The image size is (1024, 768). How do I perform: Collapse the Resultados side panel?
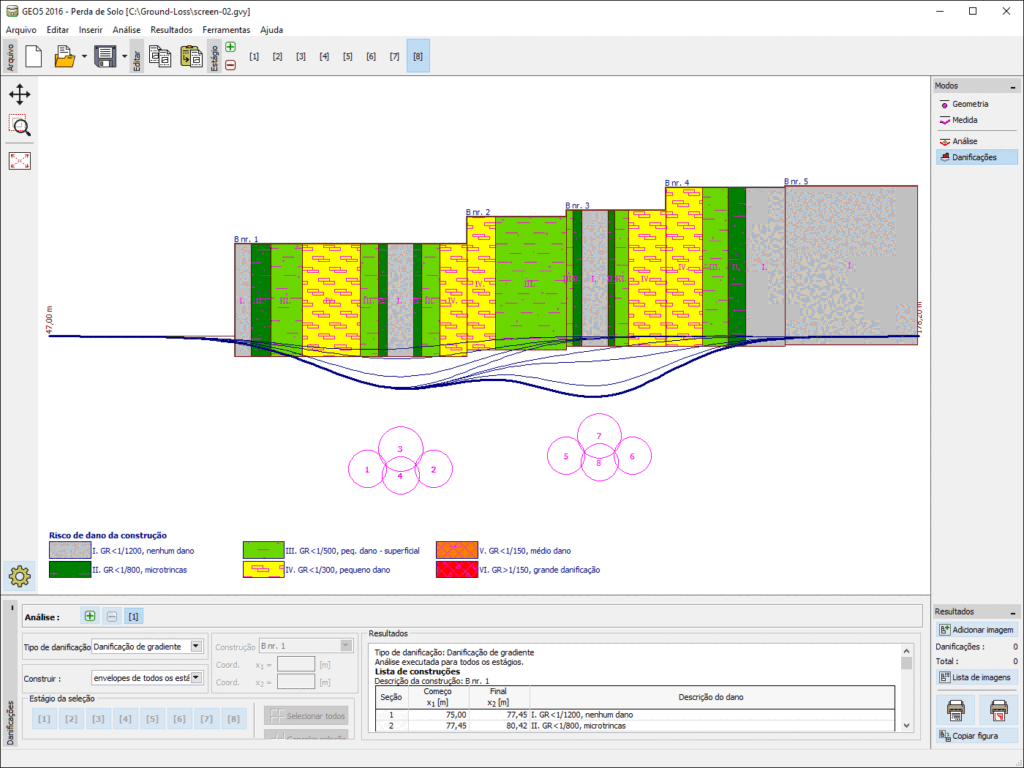coord(1013,613)
